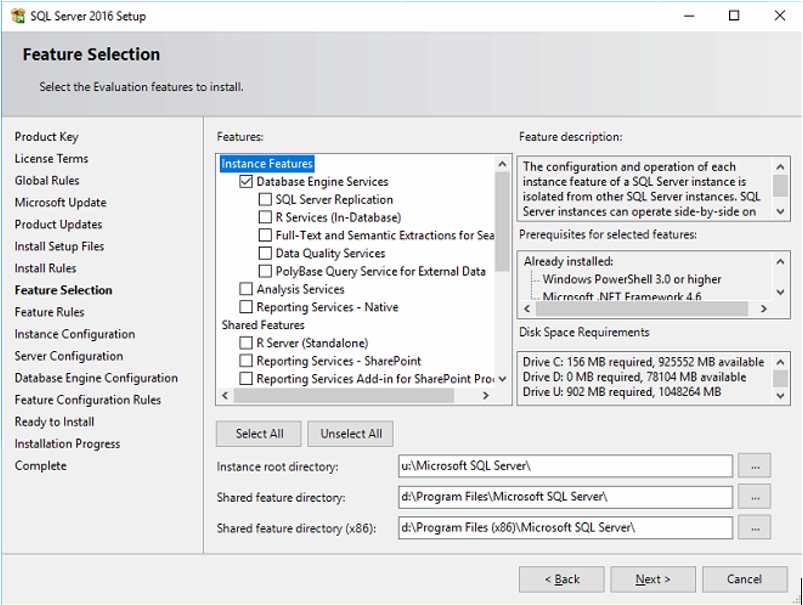Select Product Key step in sidebar
This screenshot has width=803, height=605.
click(x=47, y=137)
